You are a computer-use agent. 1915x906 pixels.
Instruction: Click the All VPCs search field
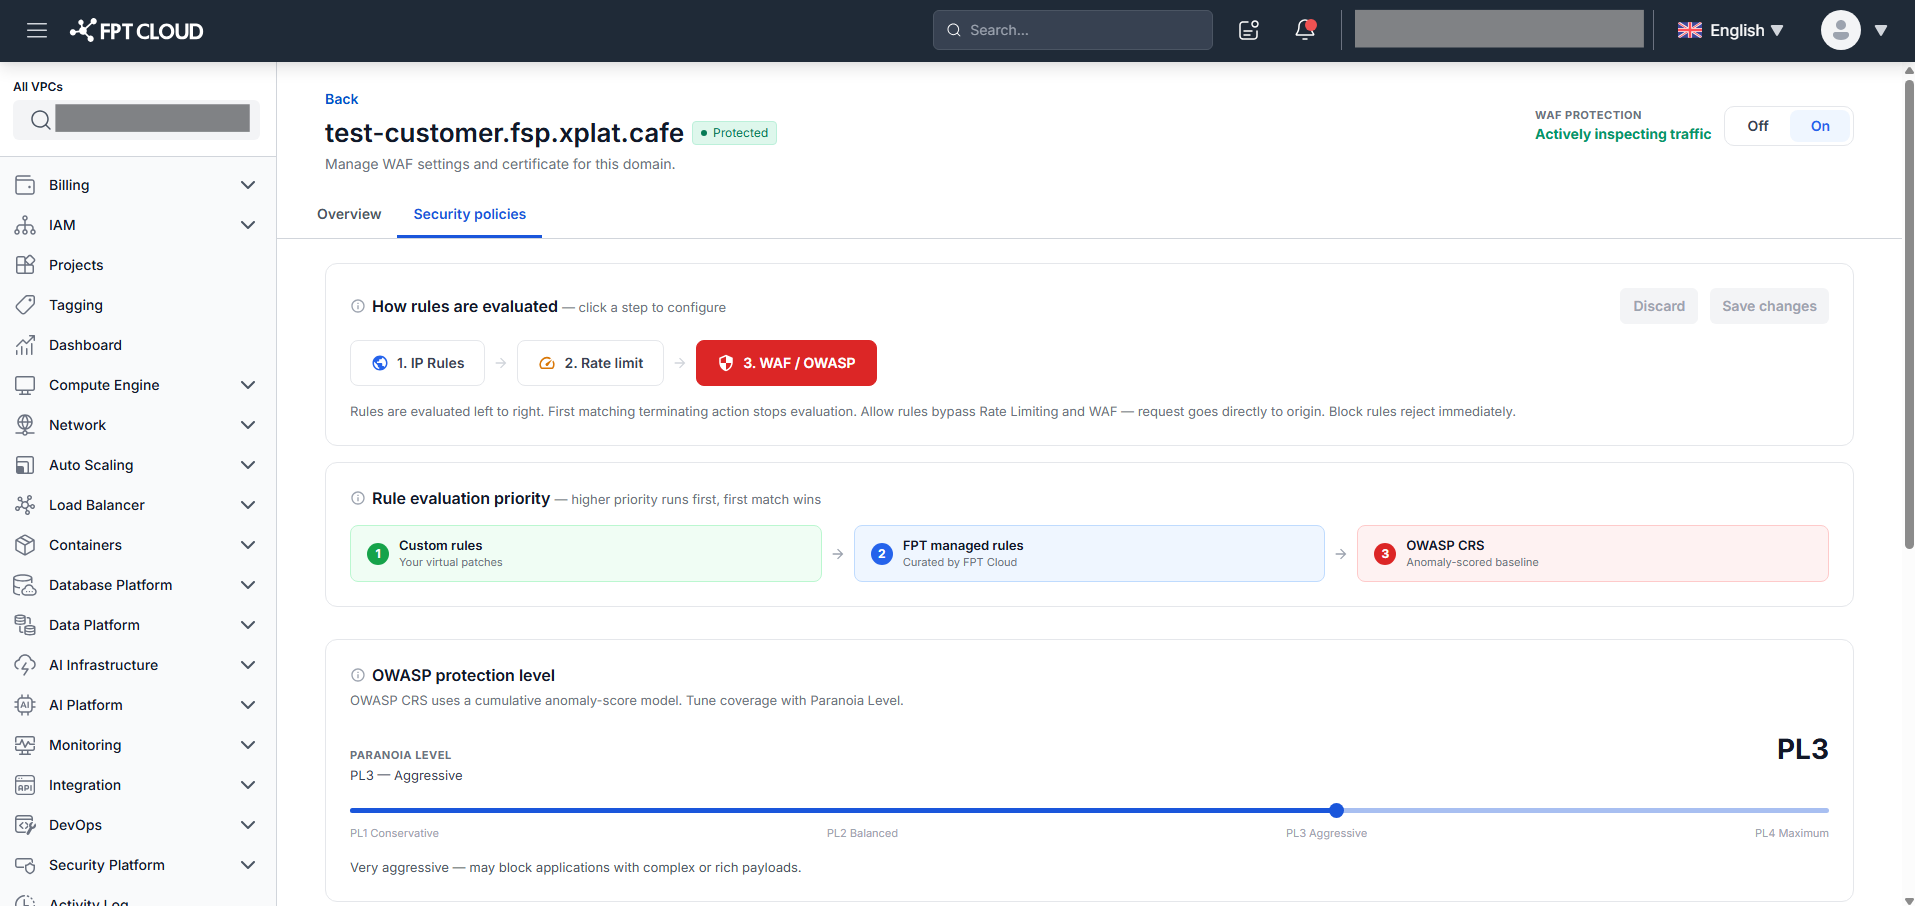click(x=136, y=120)
